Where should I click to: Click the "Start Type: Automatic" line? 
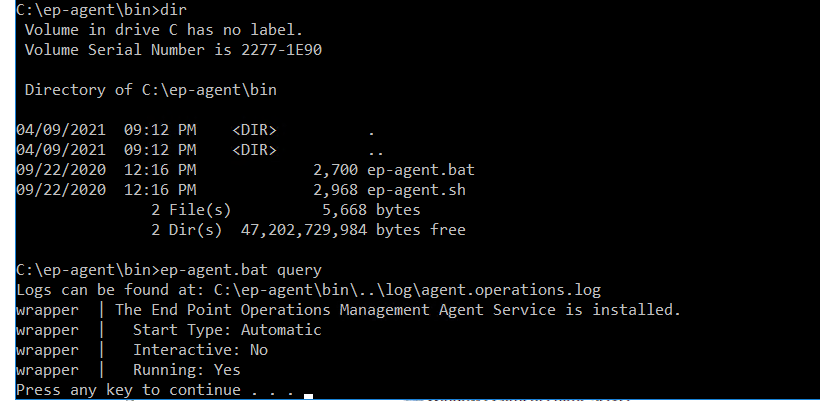point(227,330)
